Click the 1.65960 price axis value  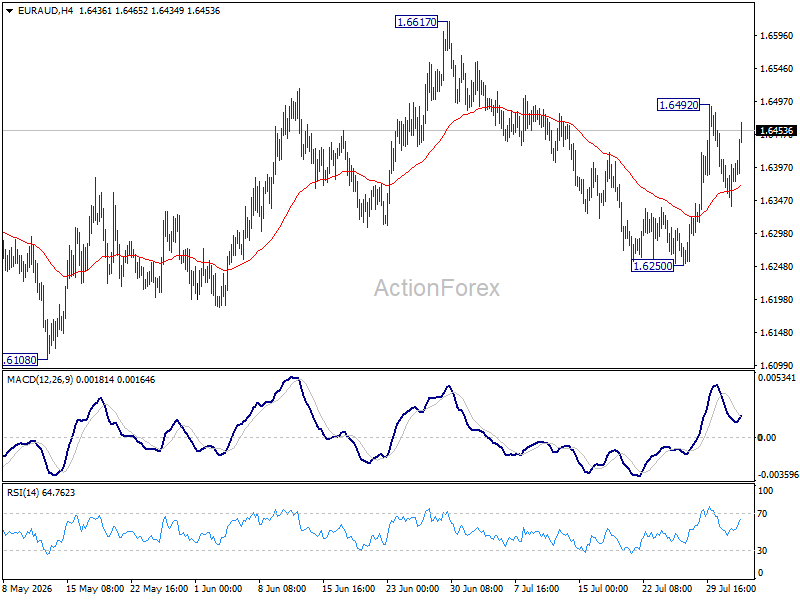pos(777,36)
